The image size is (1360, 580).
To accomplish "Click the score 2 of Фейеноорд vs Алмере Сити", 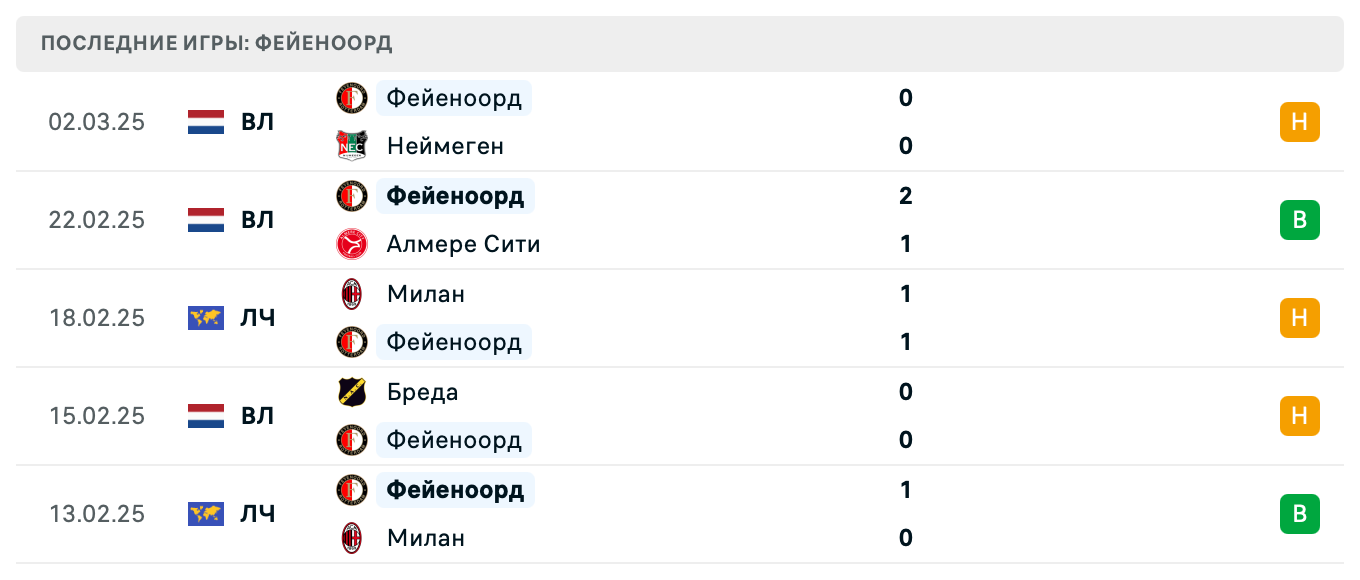I will (x=905, y=196).
